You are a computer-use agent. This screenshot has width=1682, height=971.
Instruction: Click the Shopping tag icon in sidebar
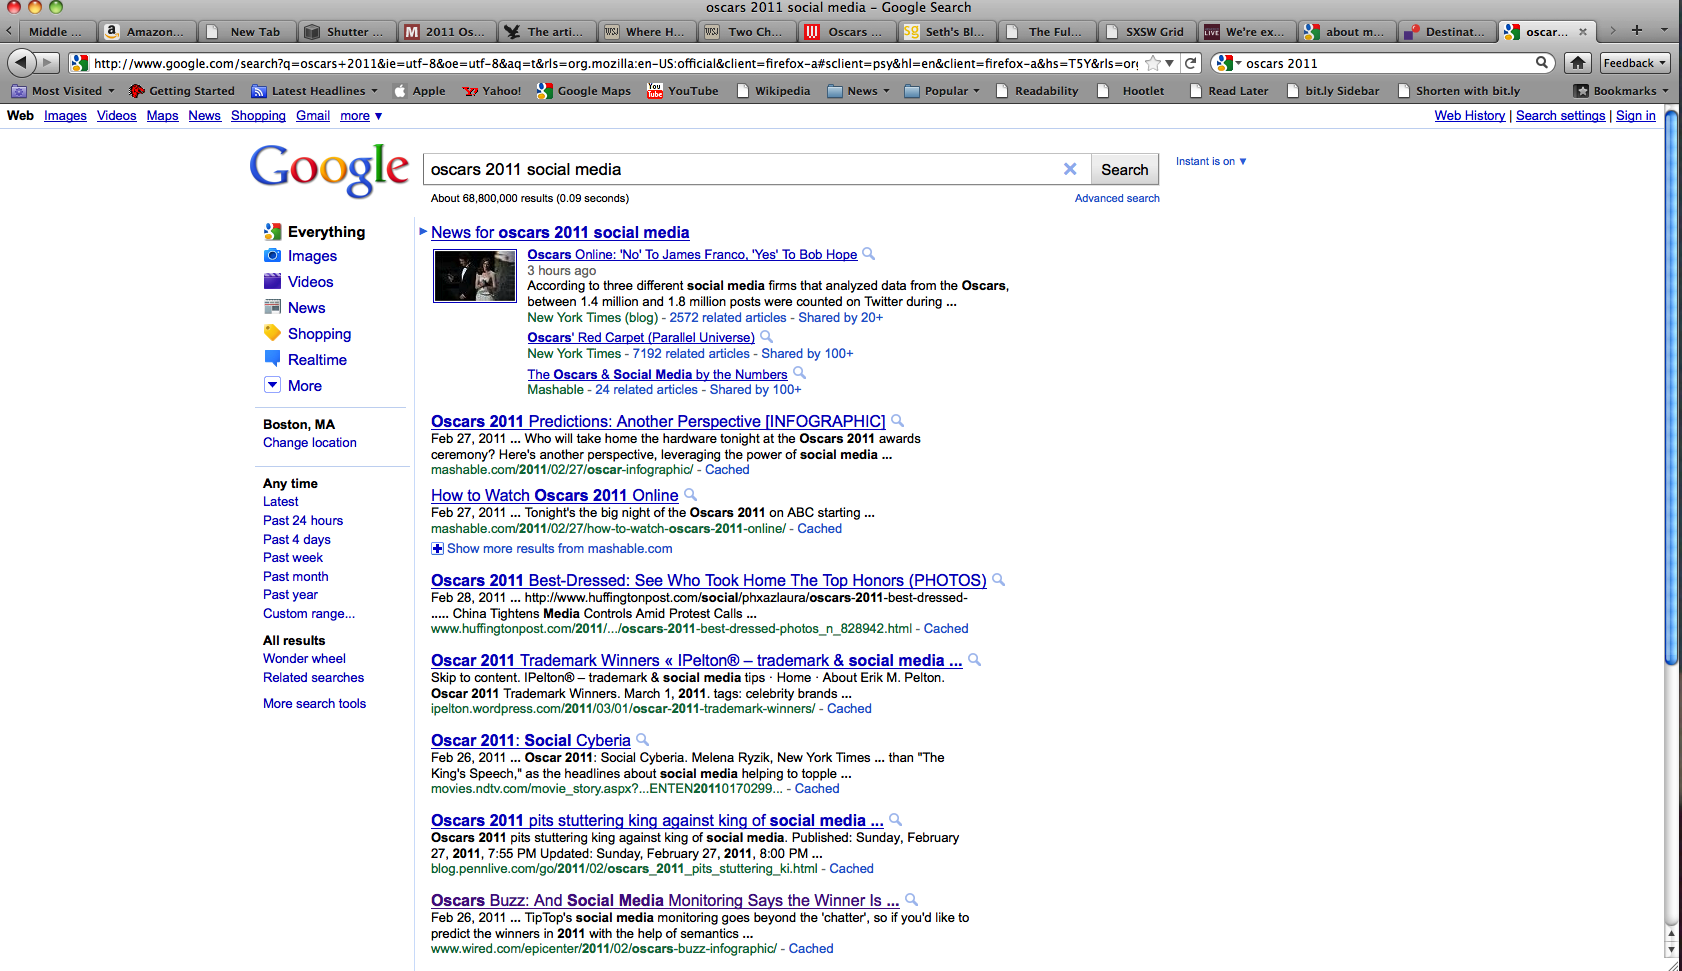click(272, 333)
